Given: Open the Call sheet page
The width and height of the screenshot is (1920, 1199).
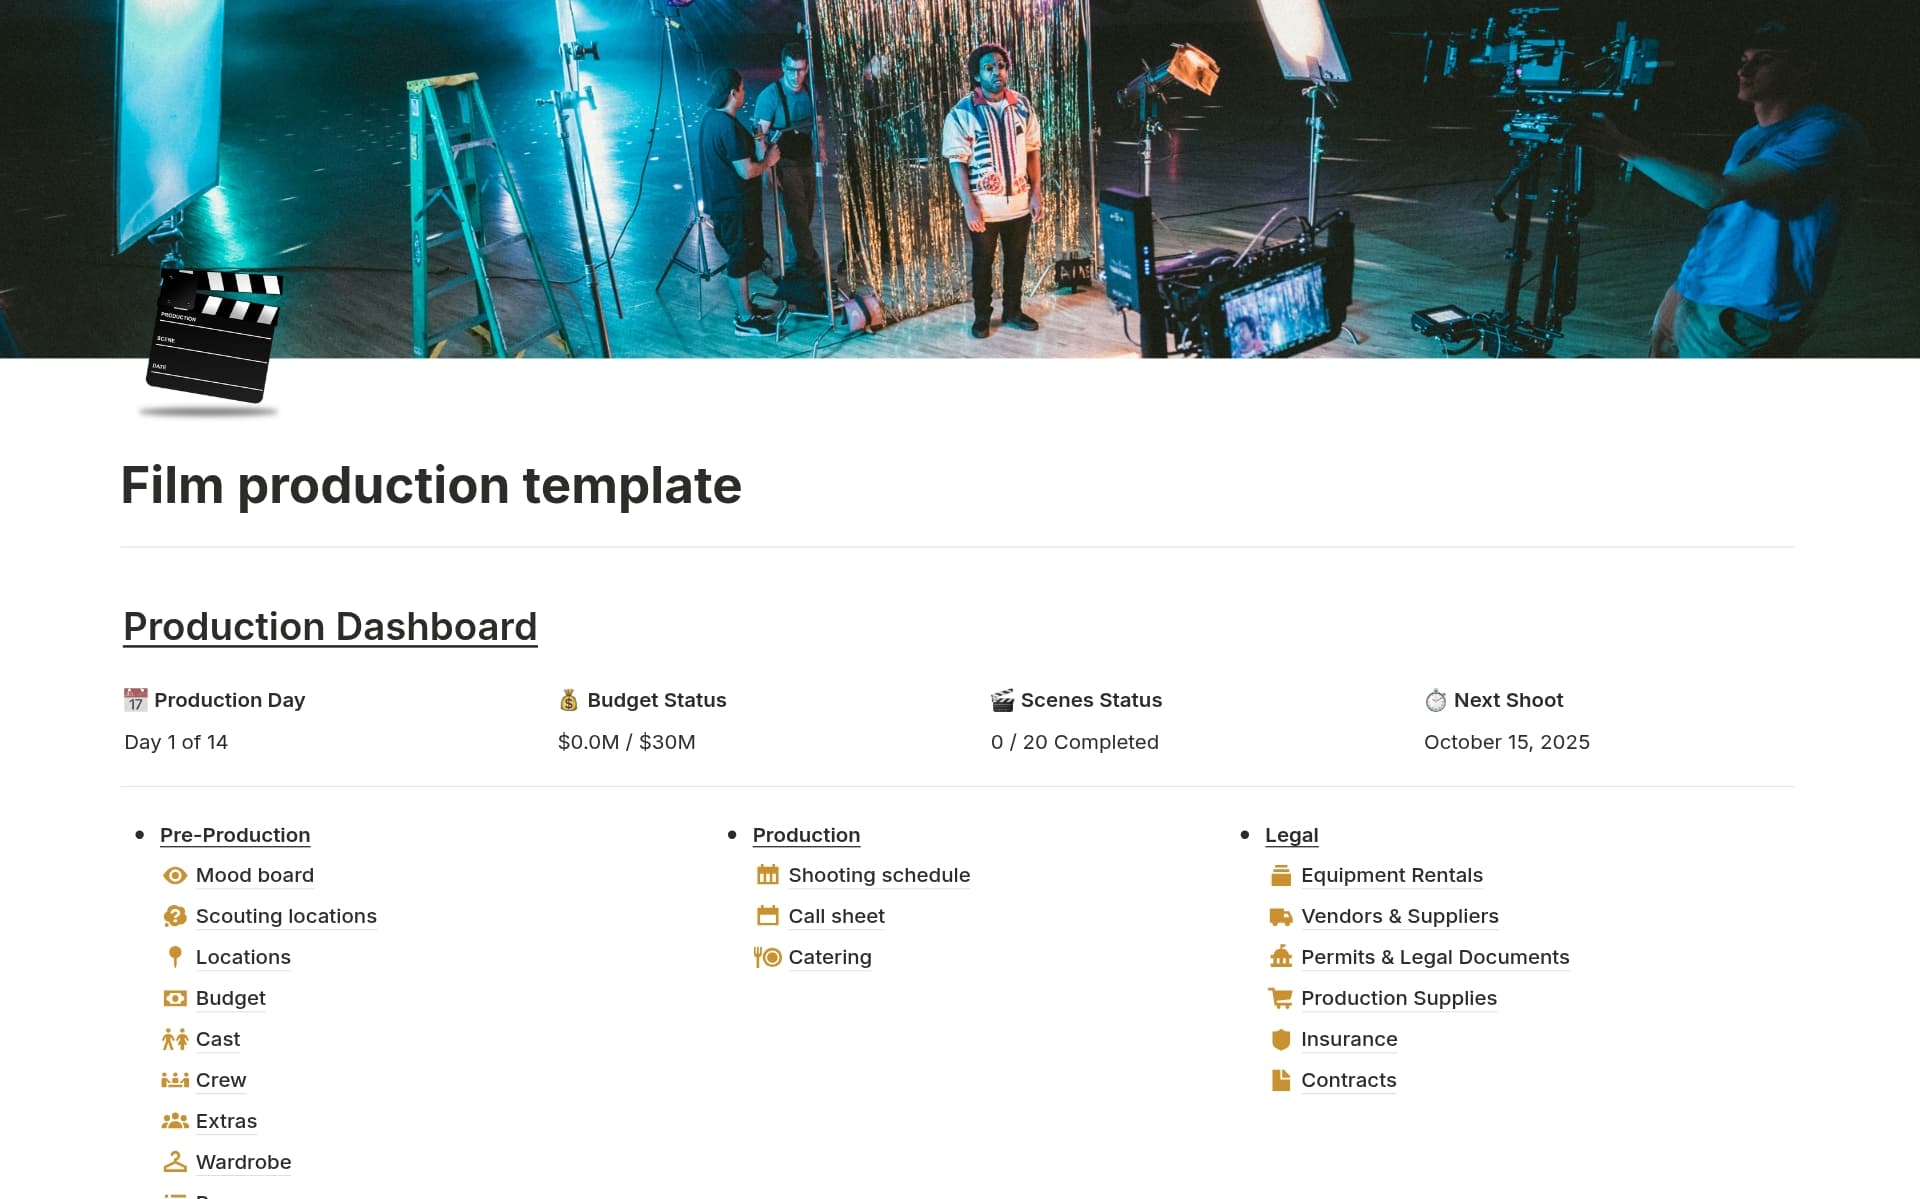Looking at the screenshot, I should coord(836,917).
